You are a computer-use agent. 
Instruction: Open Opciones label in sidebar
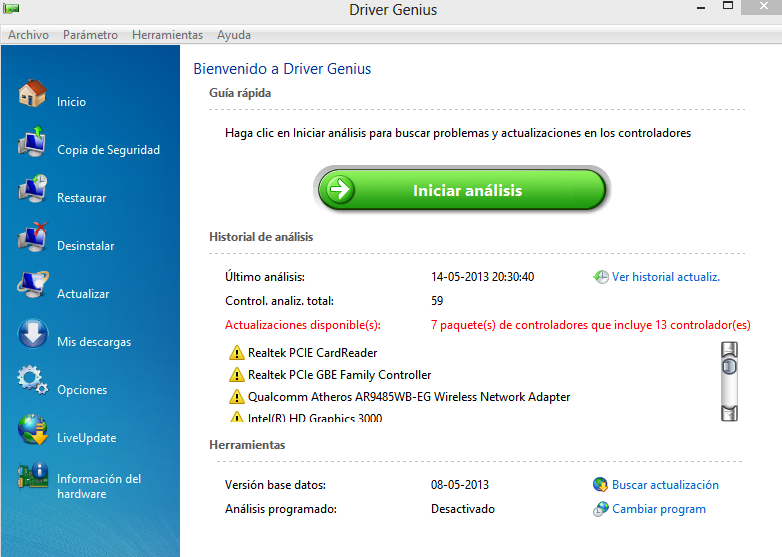point(82,390)
